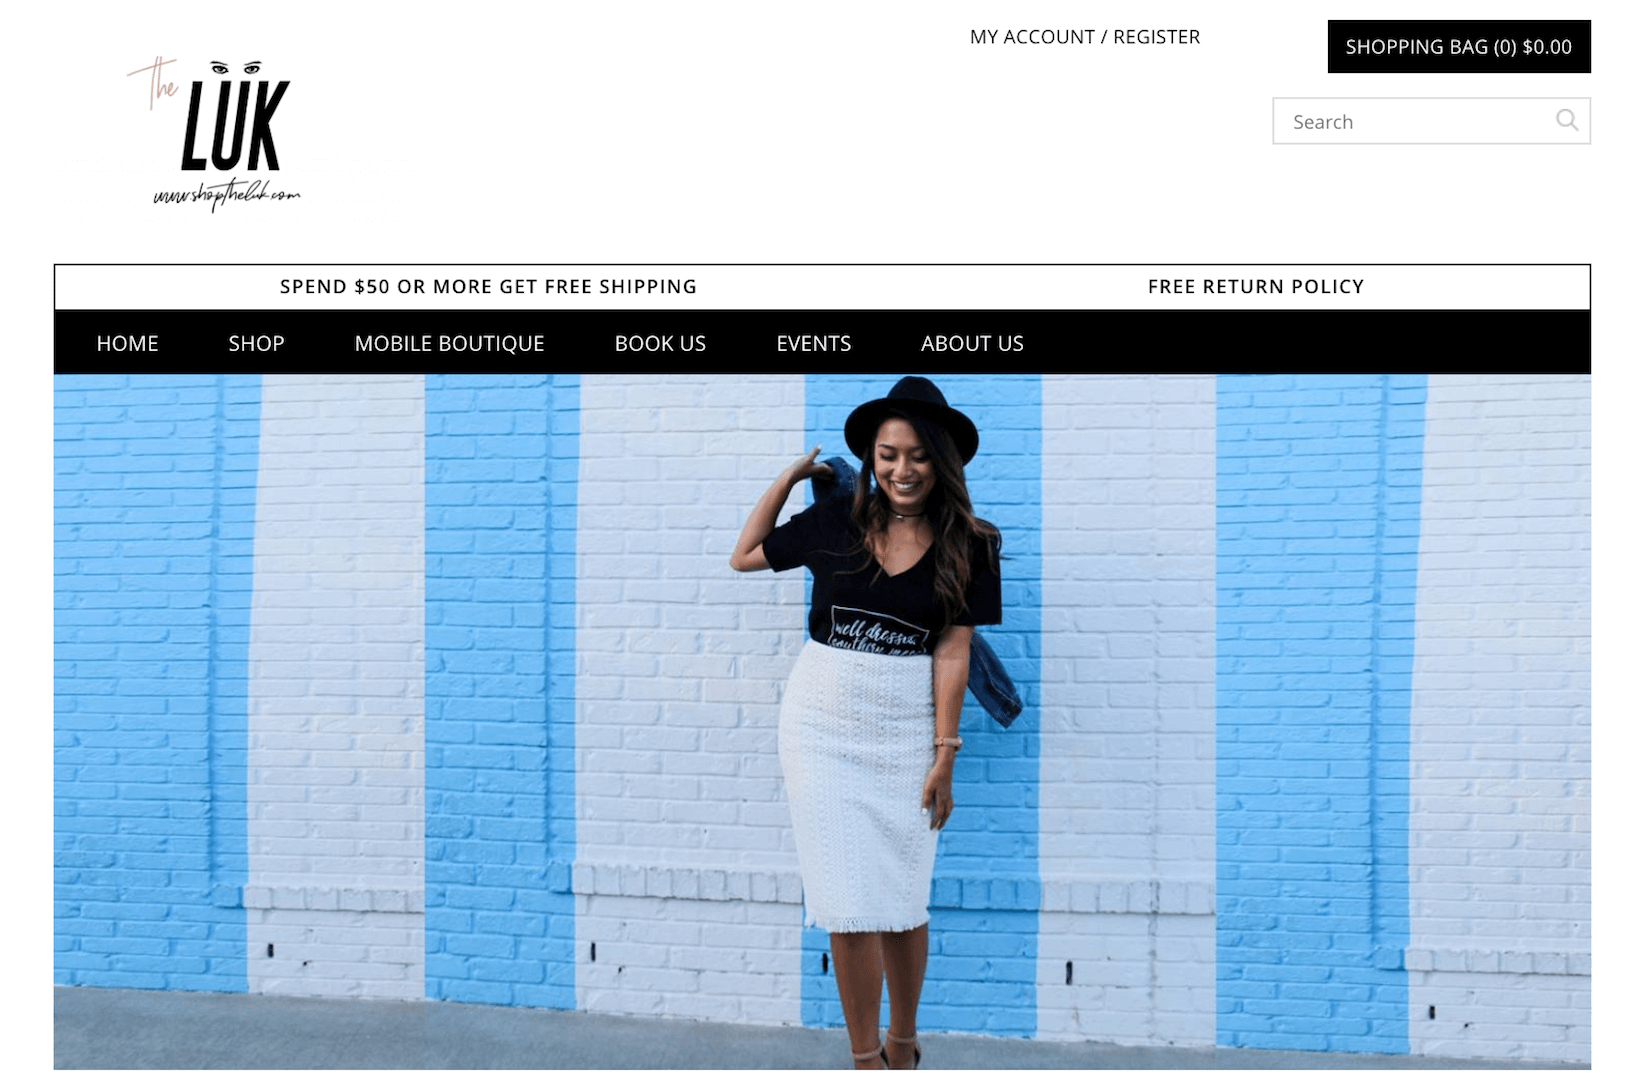Image resolution: width=1639 pixels, height=1080 pixels.
Task: Click the free shipping over $50 banner
Action: (x=488, y=287)
